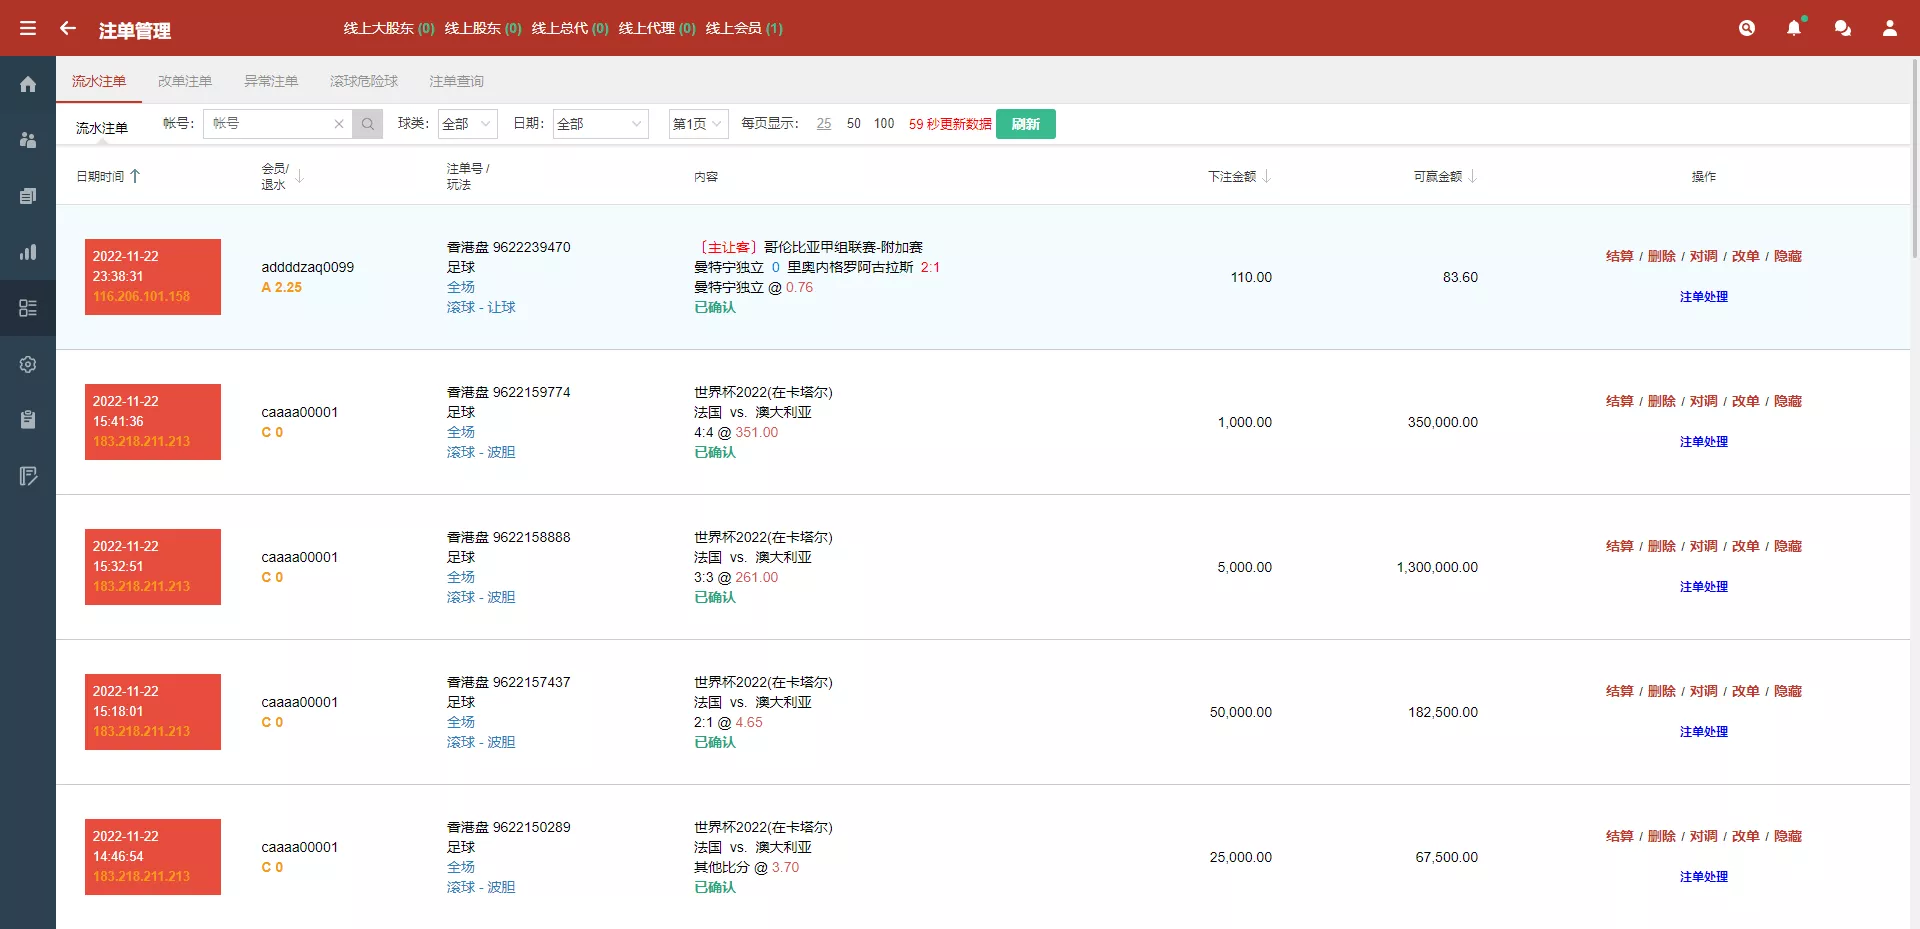Open chat messages via the speech-bubble icon
Image resolution: width=1920 pixels, height=929 pixels.
pyautogui.click(x=1843, y=29)
